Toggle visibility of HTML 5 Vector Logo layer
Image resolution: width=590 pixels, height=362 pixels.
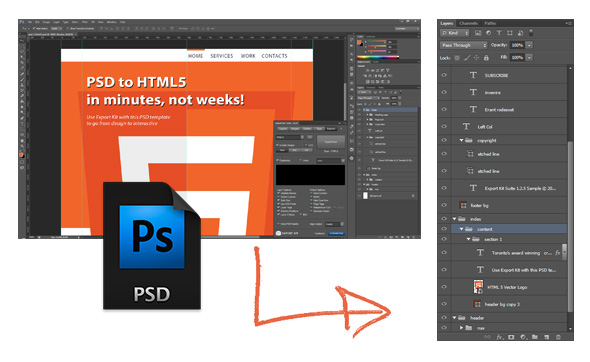coord(444,287)
